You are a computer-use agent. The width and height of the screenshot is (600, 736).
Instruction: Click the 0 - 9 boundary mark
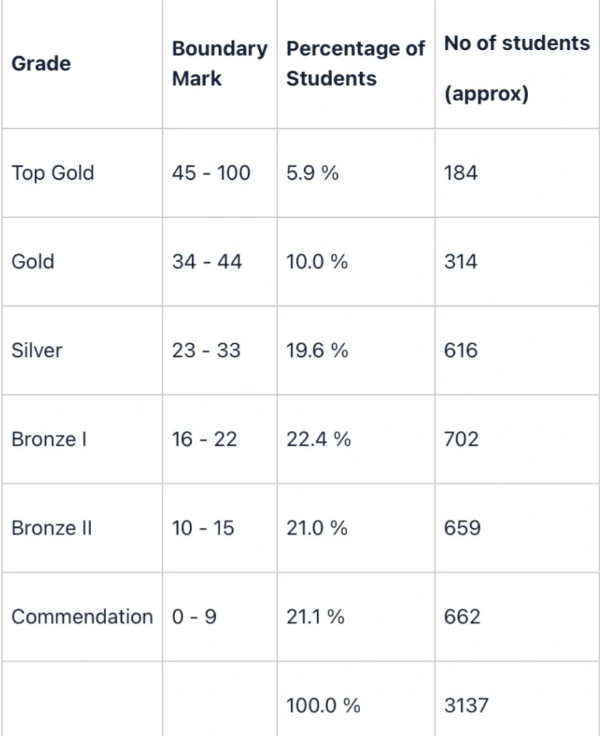coord(193,617)
